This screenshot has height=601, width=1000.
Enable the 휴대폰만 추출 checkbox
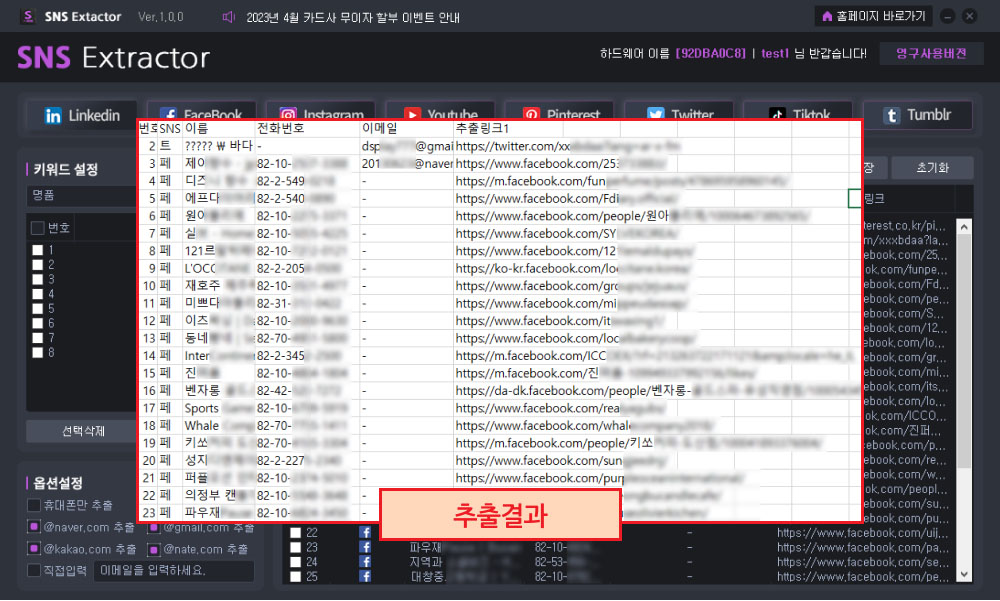[x=34, y=505]
